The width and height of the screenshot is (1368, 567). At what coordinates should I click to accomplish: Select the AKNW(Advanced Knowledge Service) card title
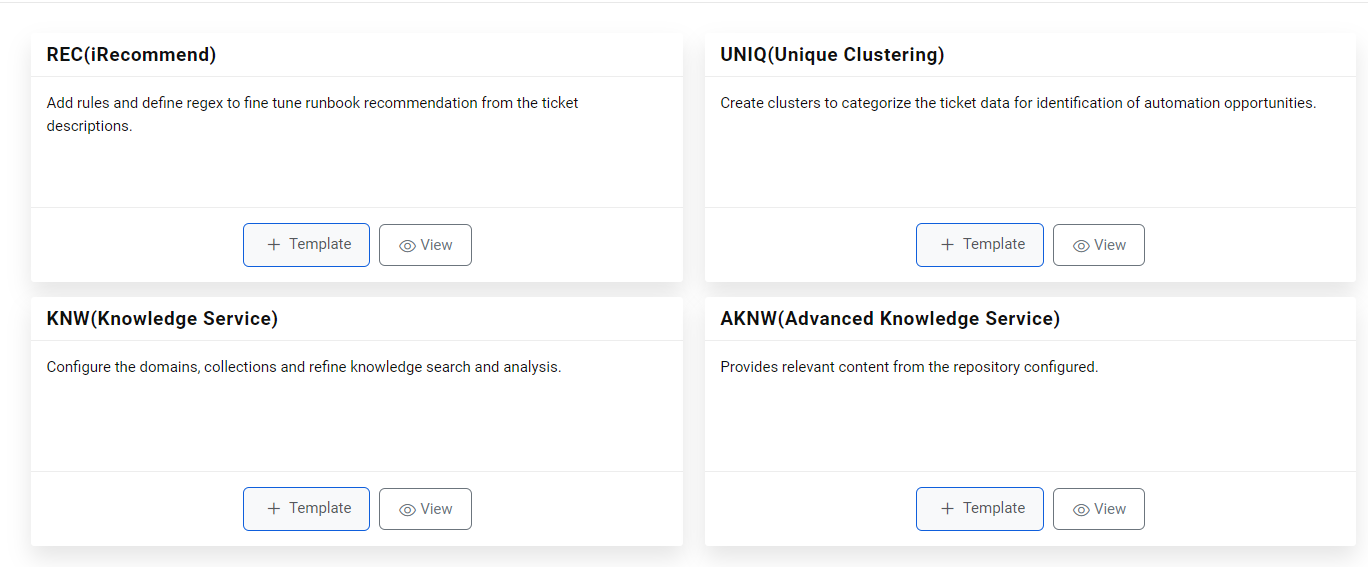pyautogui.click(x=890, y=319)
